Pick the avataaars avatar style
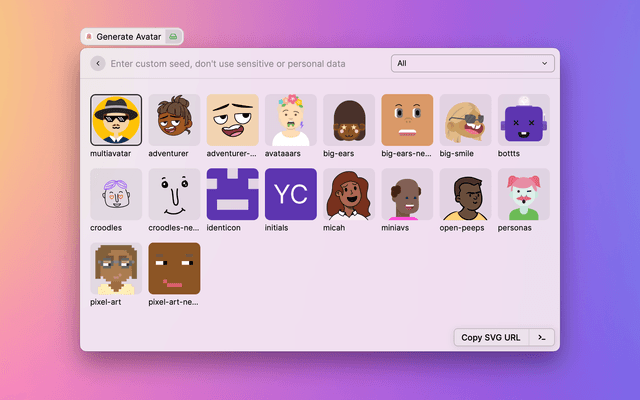This screenshot has height=400, width=640. (290, 120)
